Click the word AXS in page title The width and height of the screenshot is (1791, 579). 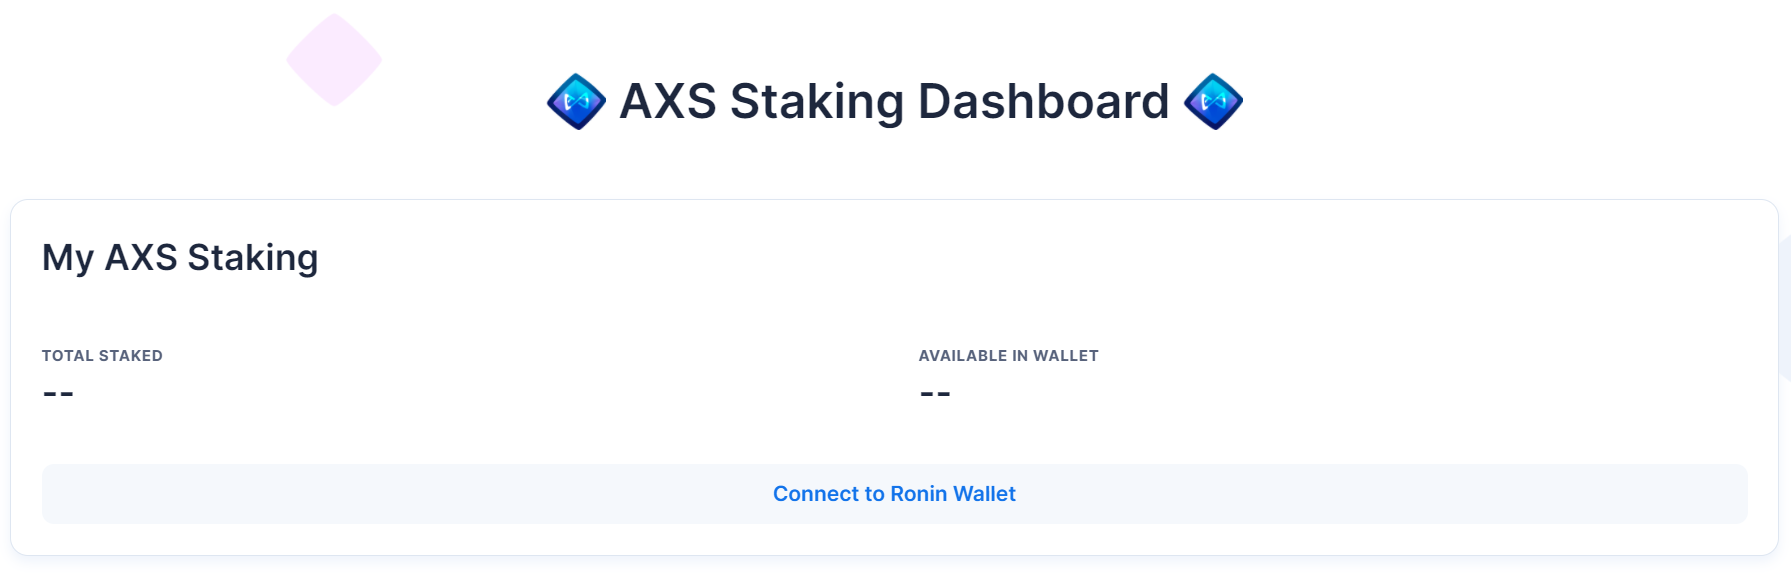point(668,101)
